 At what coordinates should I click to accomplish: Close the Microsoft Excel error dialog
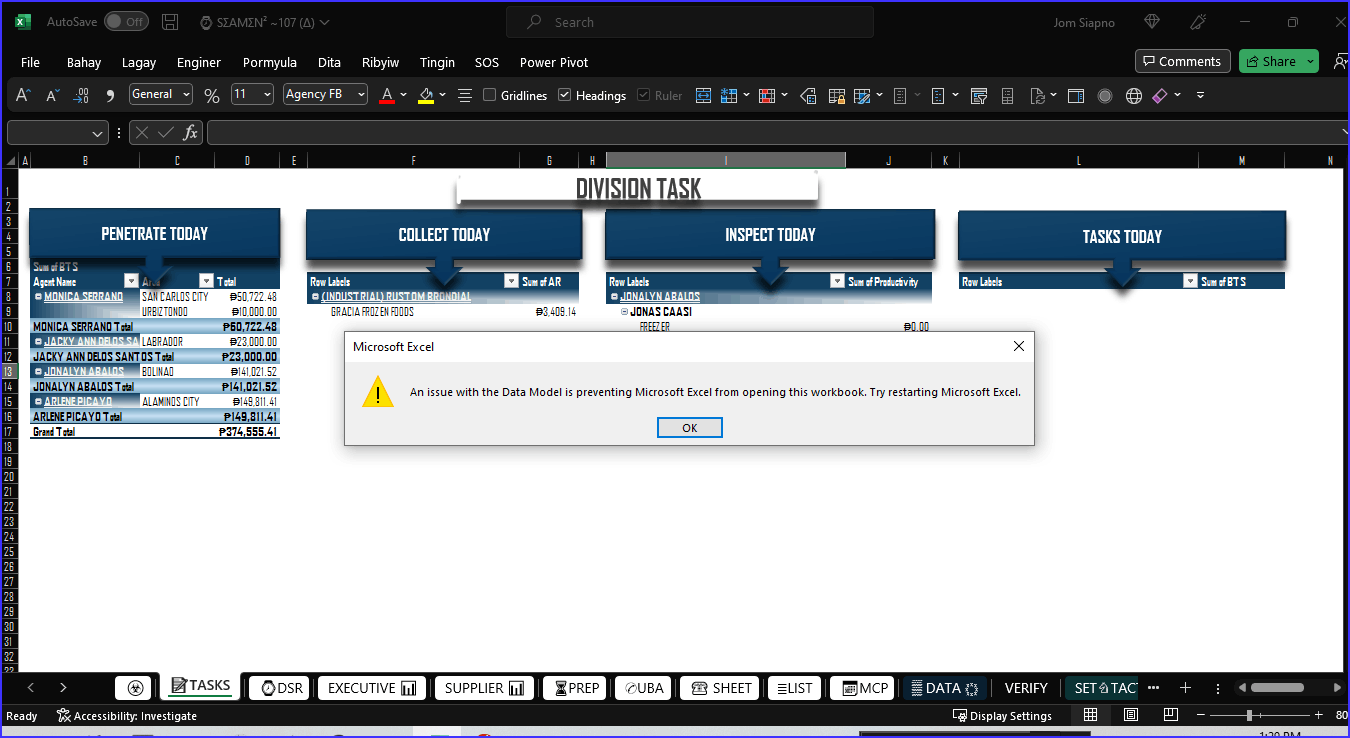(1018, 346)
